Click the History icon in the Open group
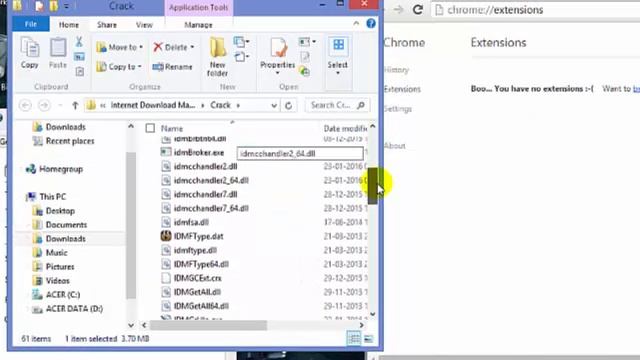 (x=304, y=72)
